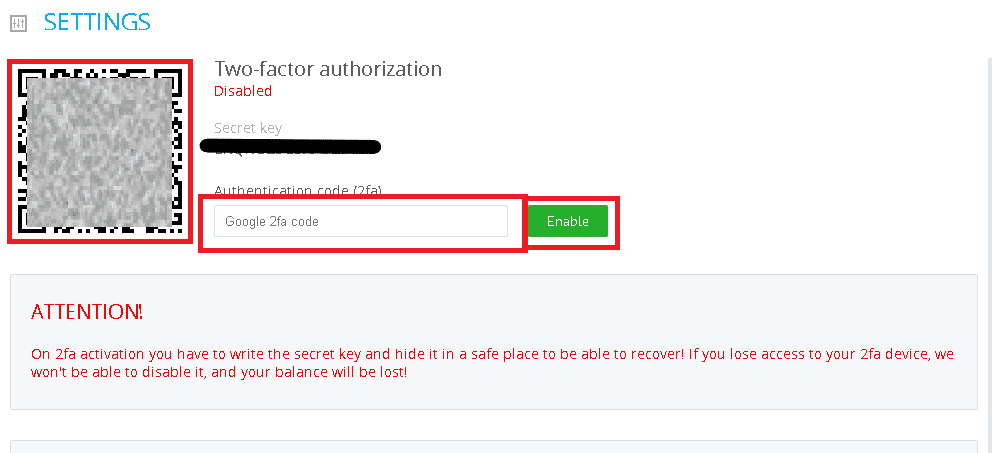992x453 pixels.
Task: Click the blurred two-factor QR code image
Action: coord(99,151)
